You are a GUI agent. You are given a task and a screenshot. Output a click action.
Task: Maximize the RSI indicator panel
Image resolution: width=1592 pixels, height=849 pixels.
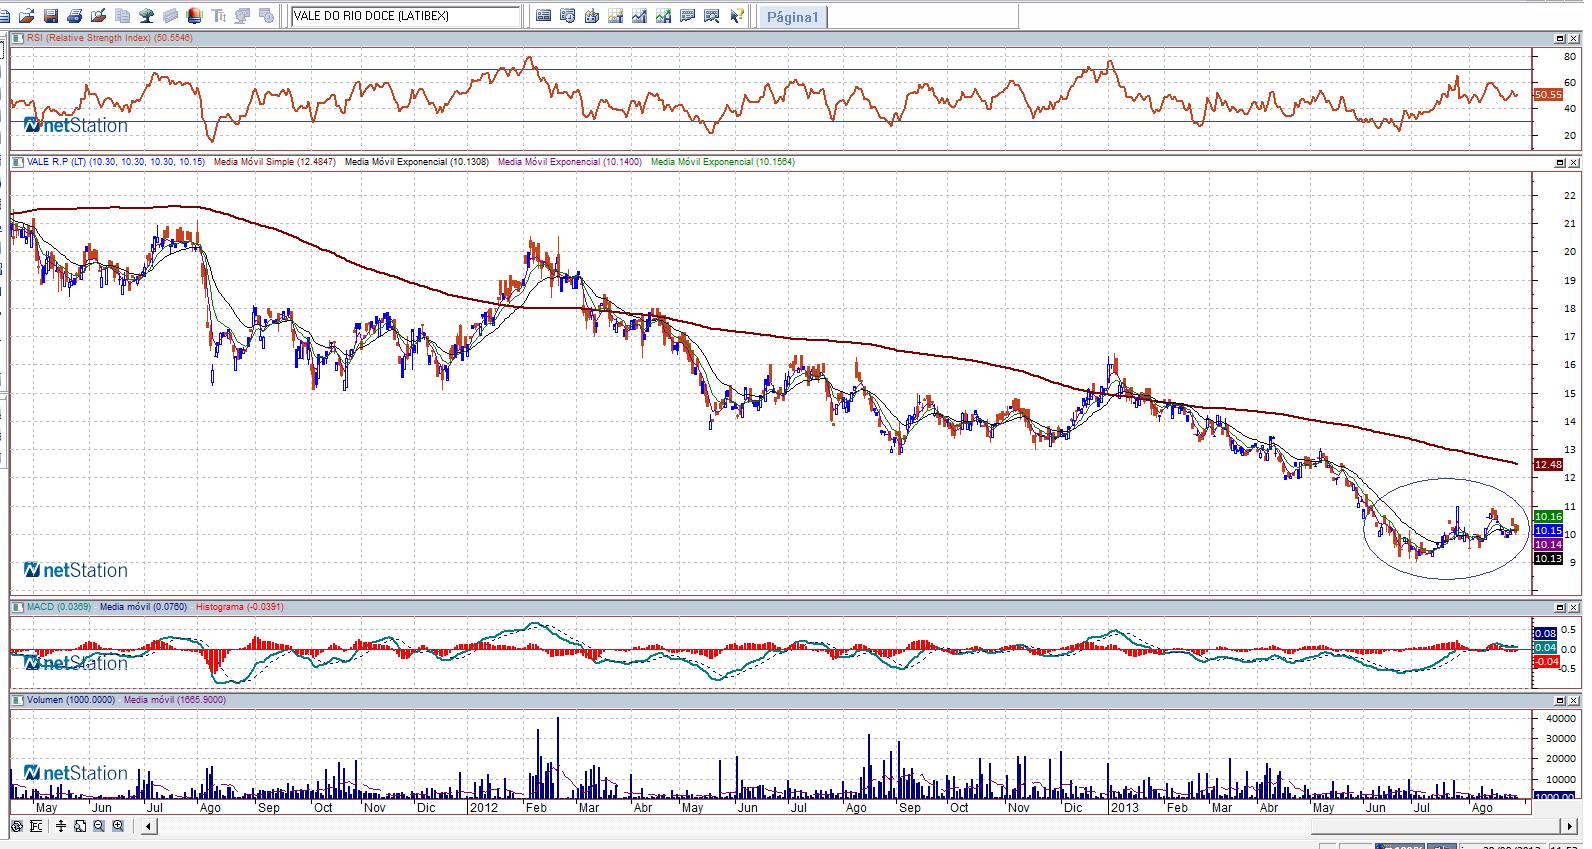click(x=1560, y=38)
